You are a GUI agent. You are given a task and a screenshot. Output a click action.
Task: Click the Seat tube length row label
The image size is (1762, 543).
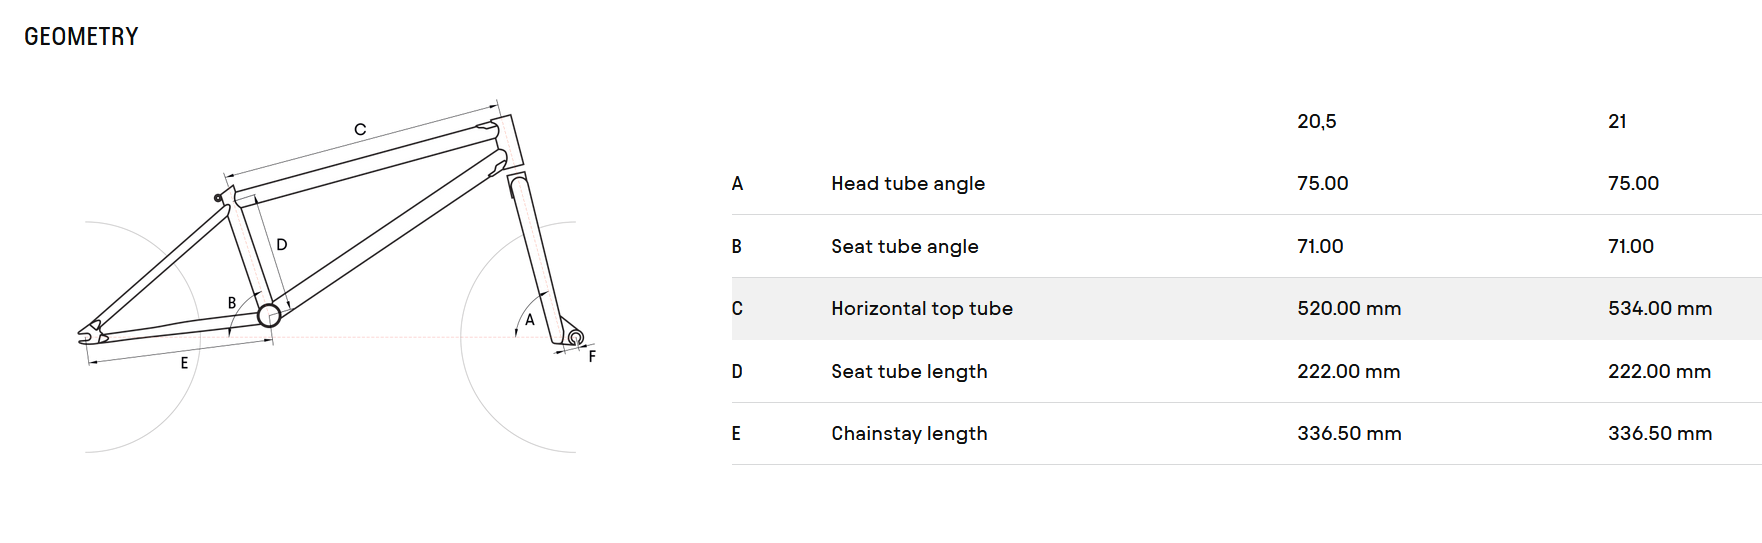909,371
